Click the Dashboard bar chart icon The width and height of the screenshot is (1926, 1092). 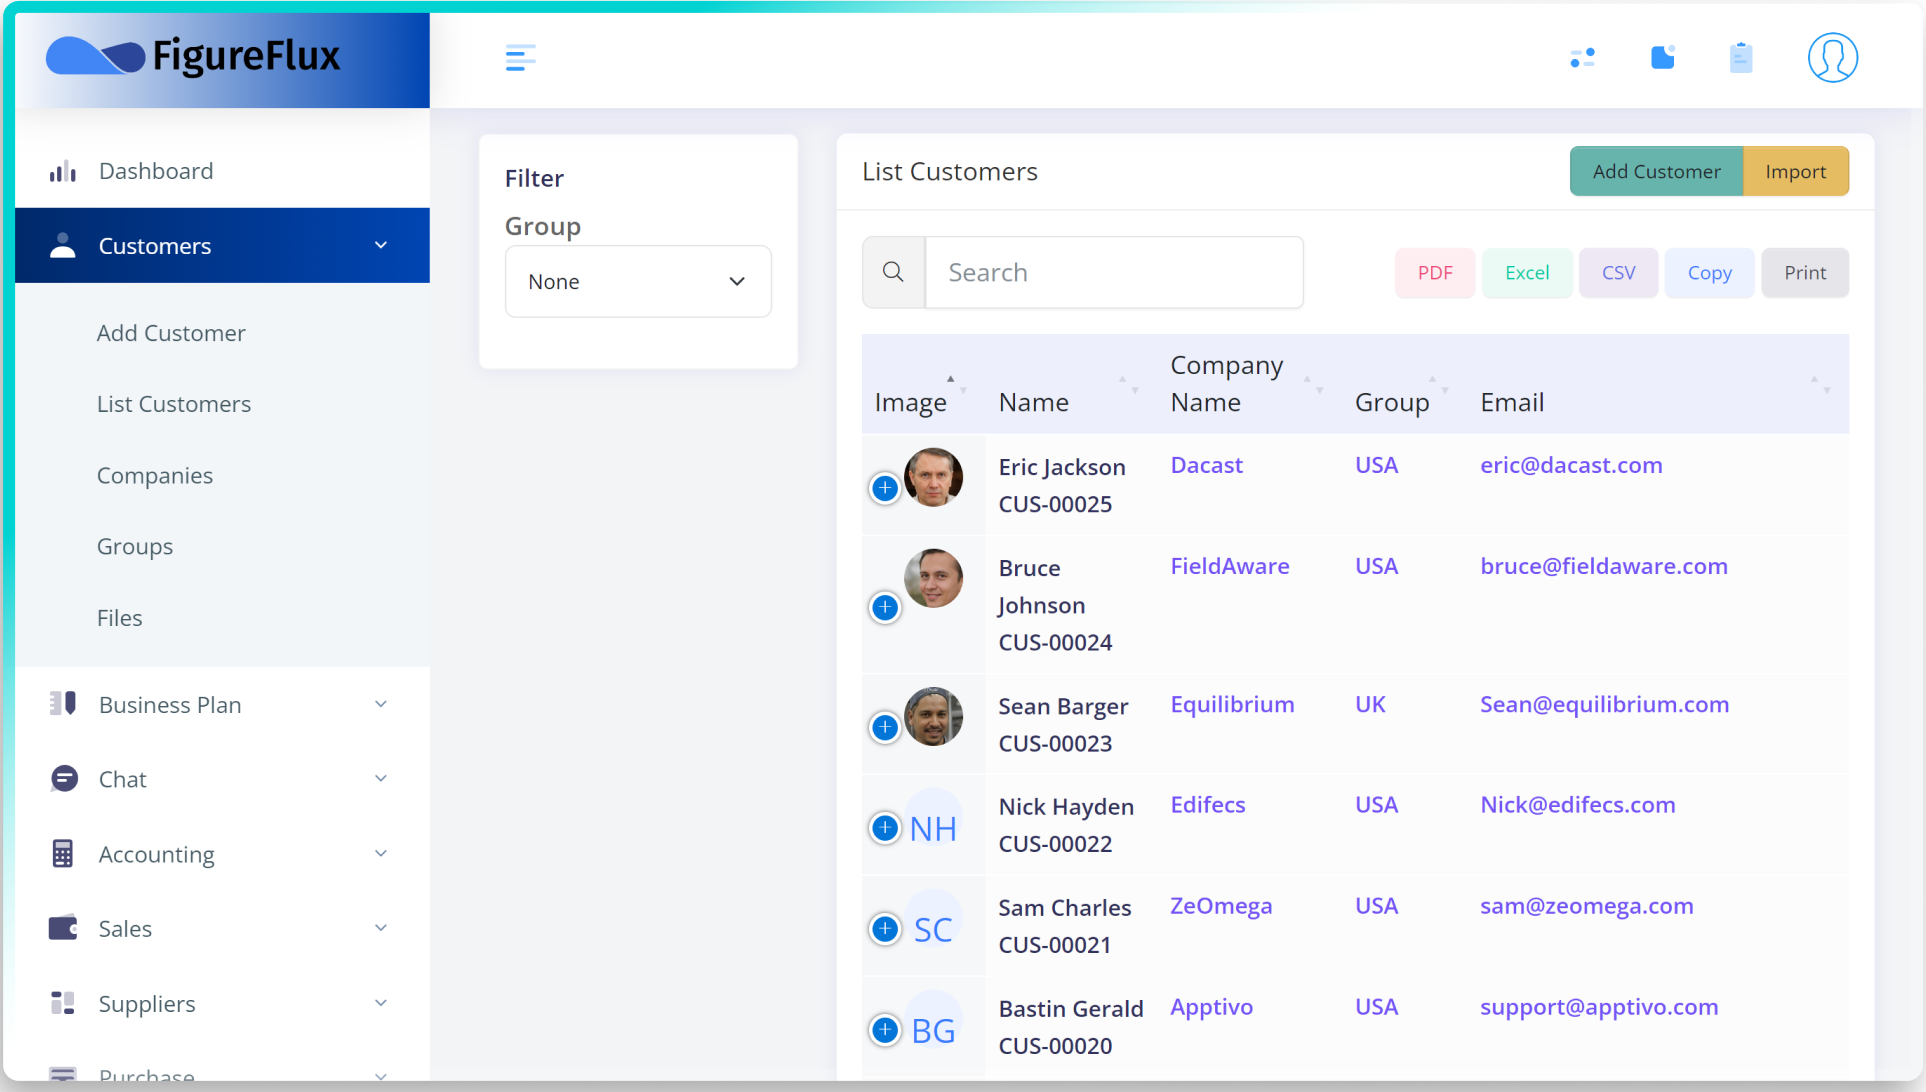pyautogui.click(x=63, y=171)
